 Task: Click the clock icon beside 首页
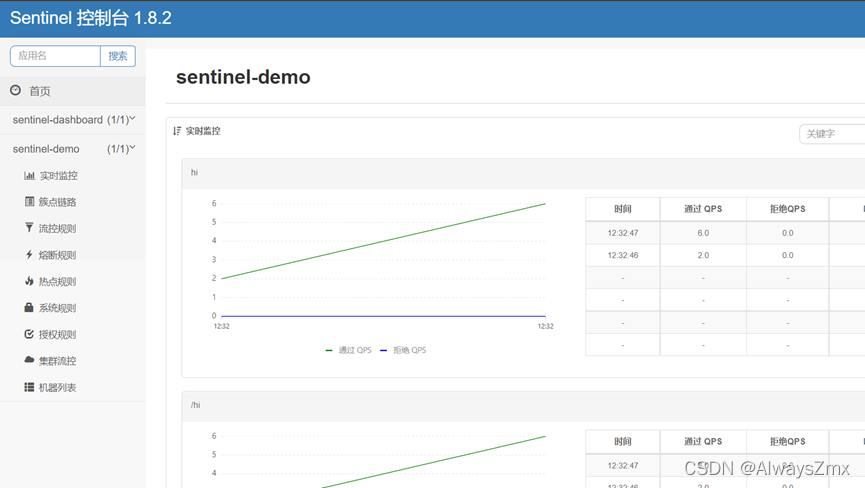point(15,90)
